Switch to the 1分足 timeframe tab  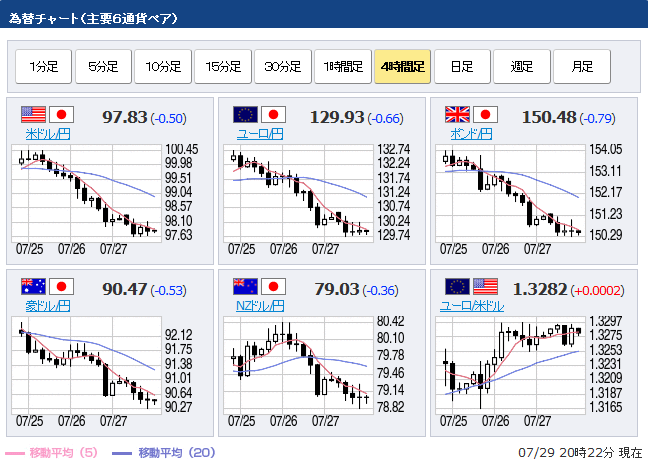[x=43, y=67]
